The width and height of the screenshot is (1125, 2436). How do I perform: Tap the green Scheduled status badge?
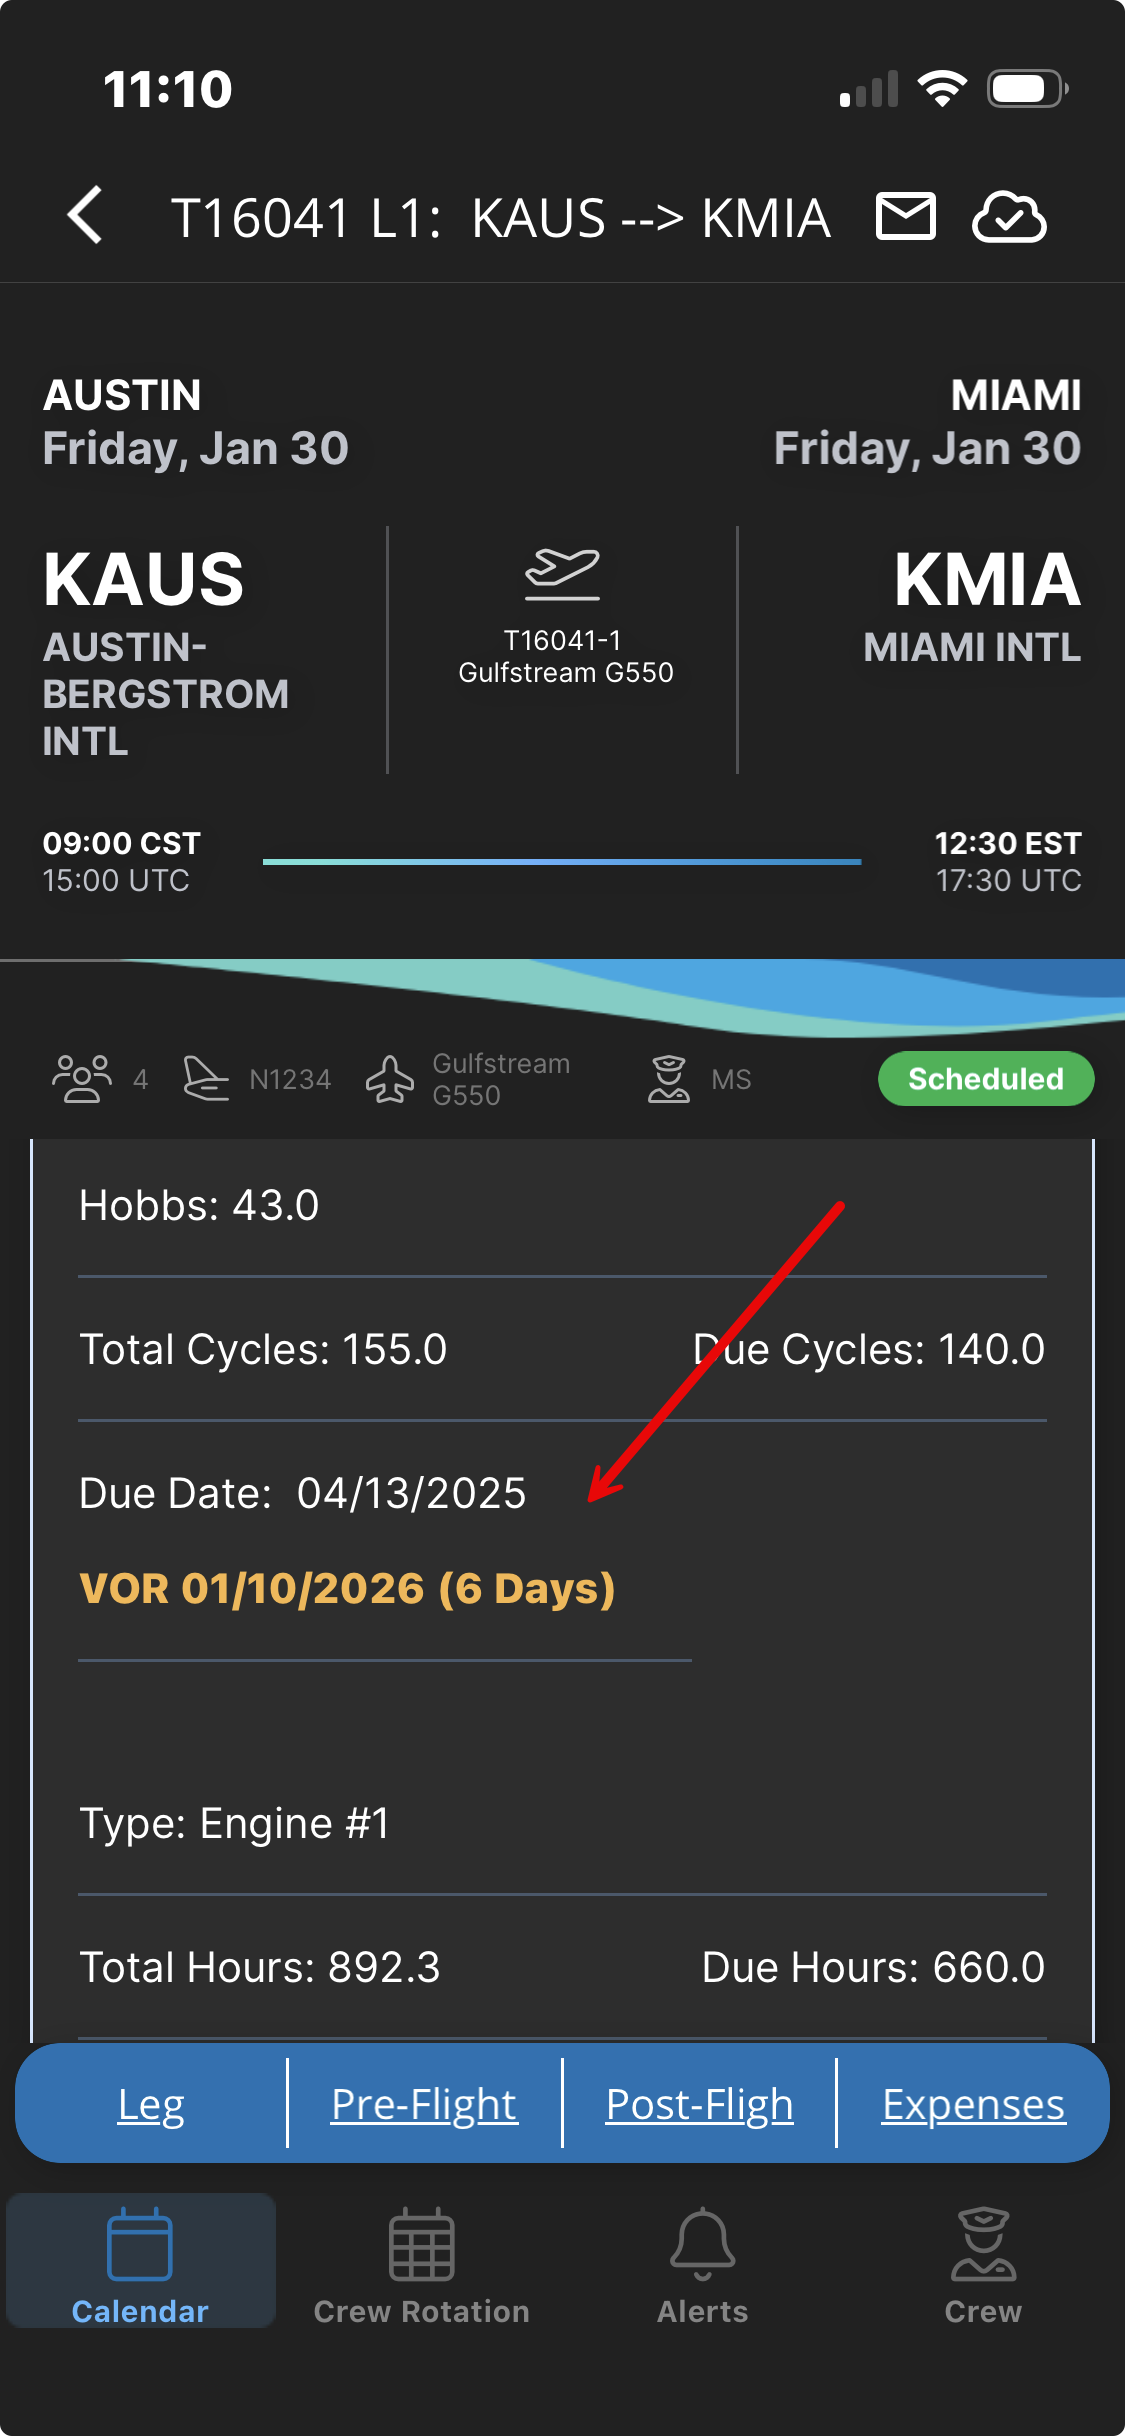(x=985, y=1079)
